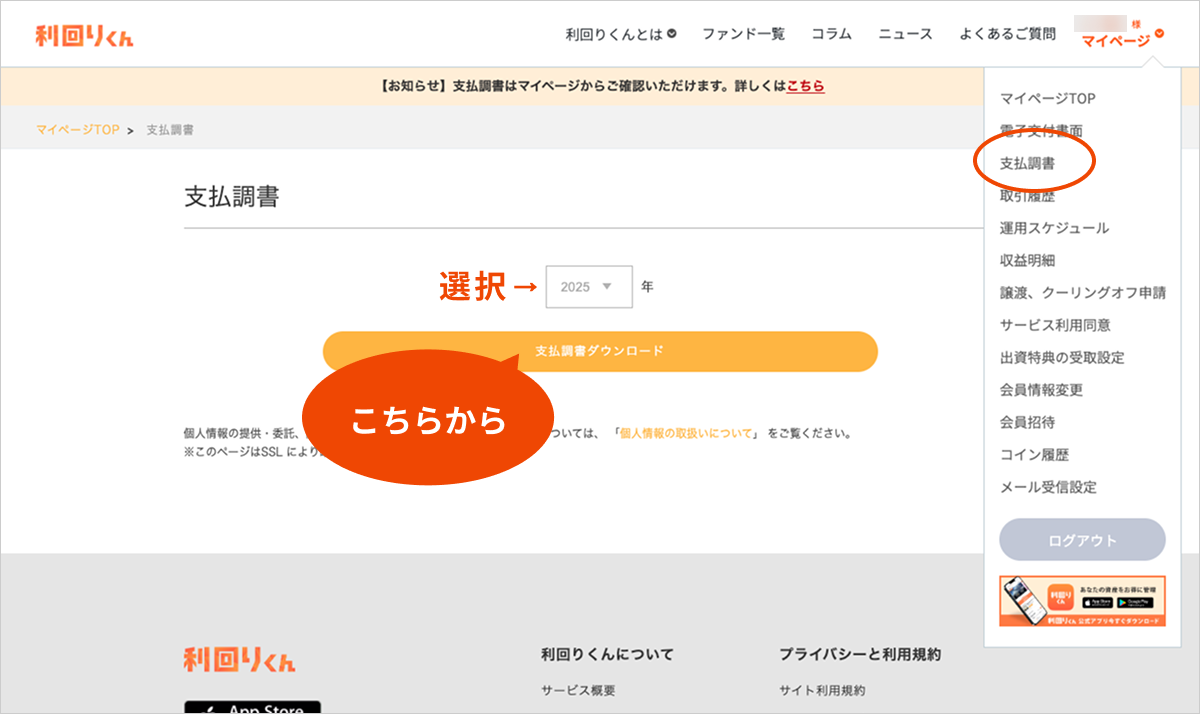Open the 2025 year selection dropdown

point(589,287)
